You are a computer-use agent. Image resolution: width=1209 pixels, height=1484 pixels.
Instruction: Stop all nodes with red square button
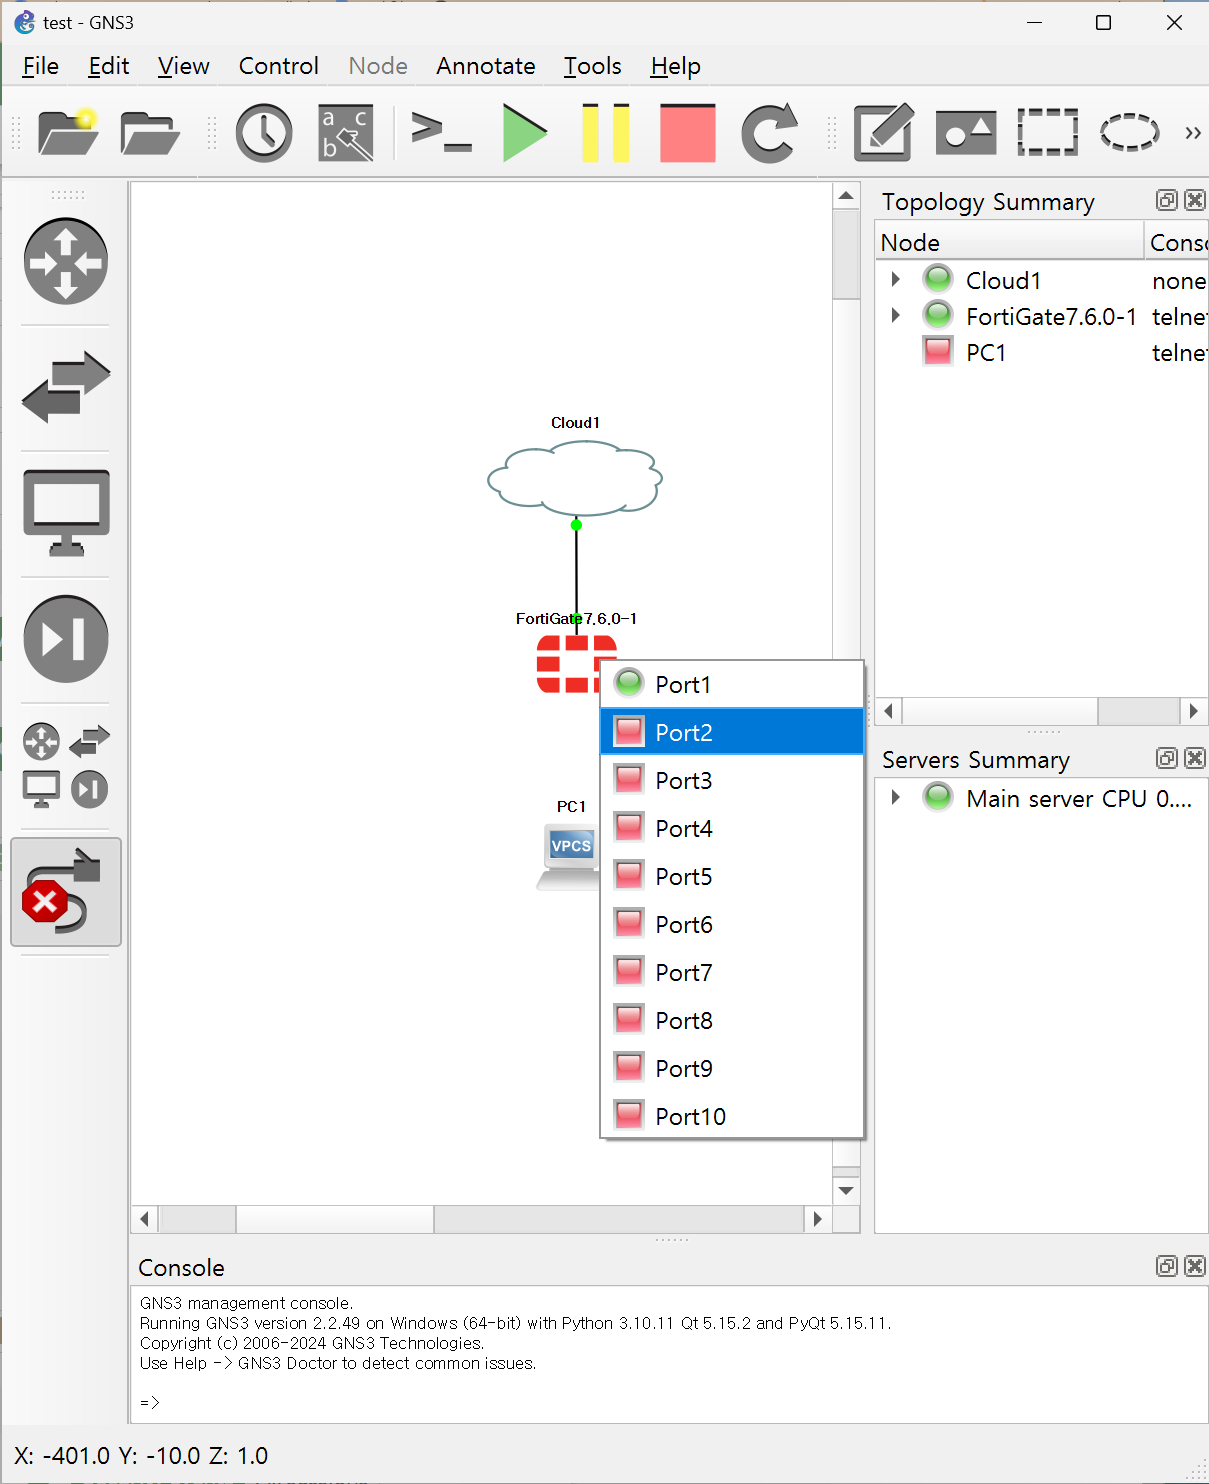coord(688,132)
